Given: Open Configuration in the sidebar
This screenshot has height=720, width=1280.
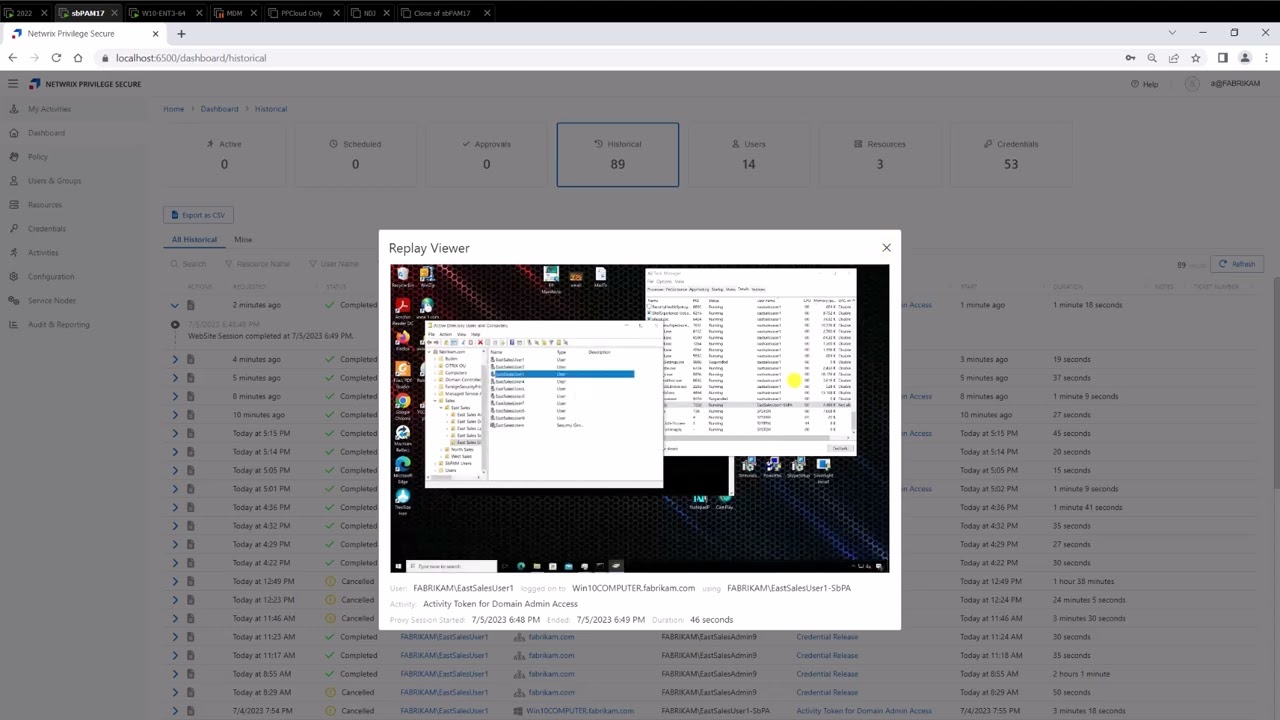Looking at the screenshot, I should click(x=50, y=277).
